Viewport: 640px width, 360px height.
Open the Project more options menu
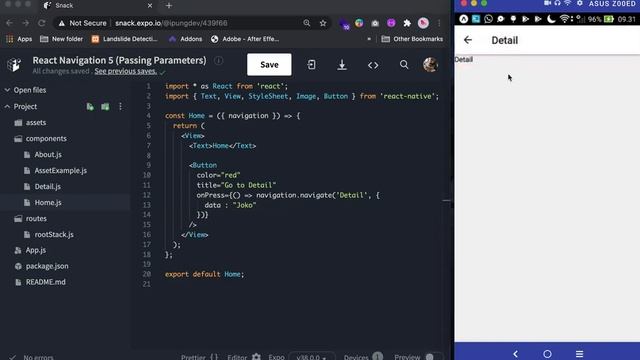tap(120, 107)
